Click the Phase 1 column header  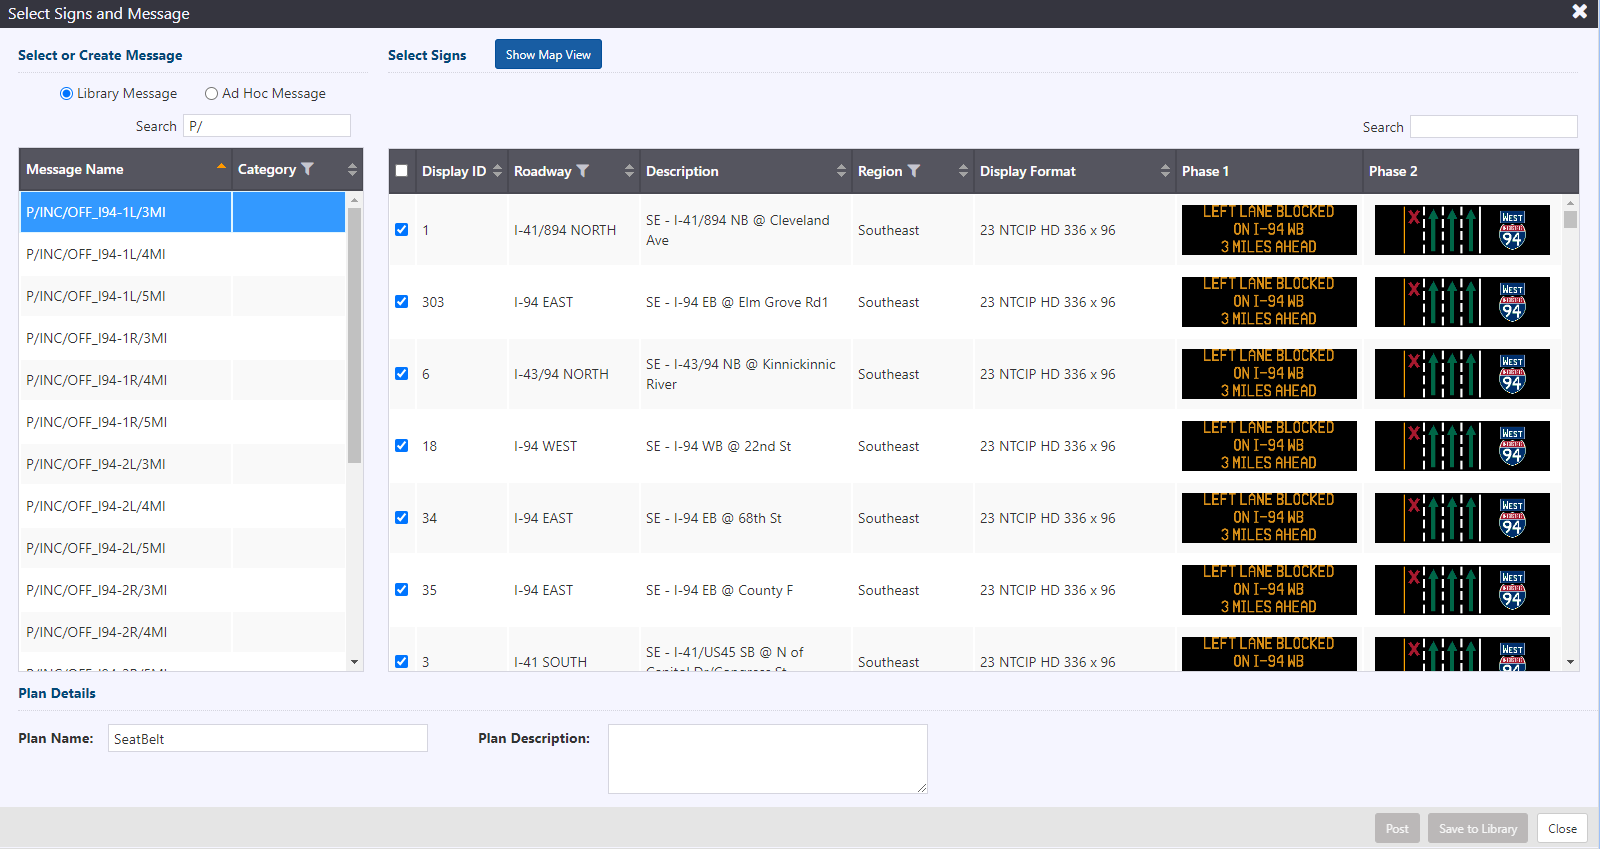point(1268,171)
